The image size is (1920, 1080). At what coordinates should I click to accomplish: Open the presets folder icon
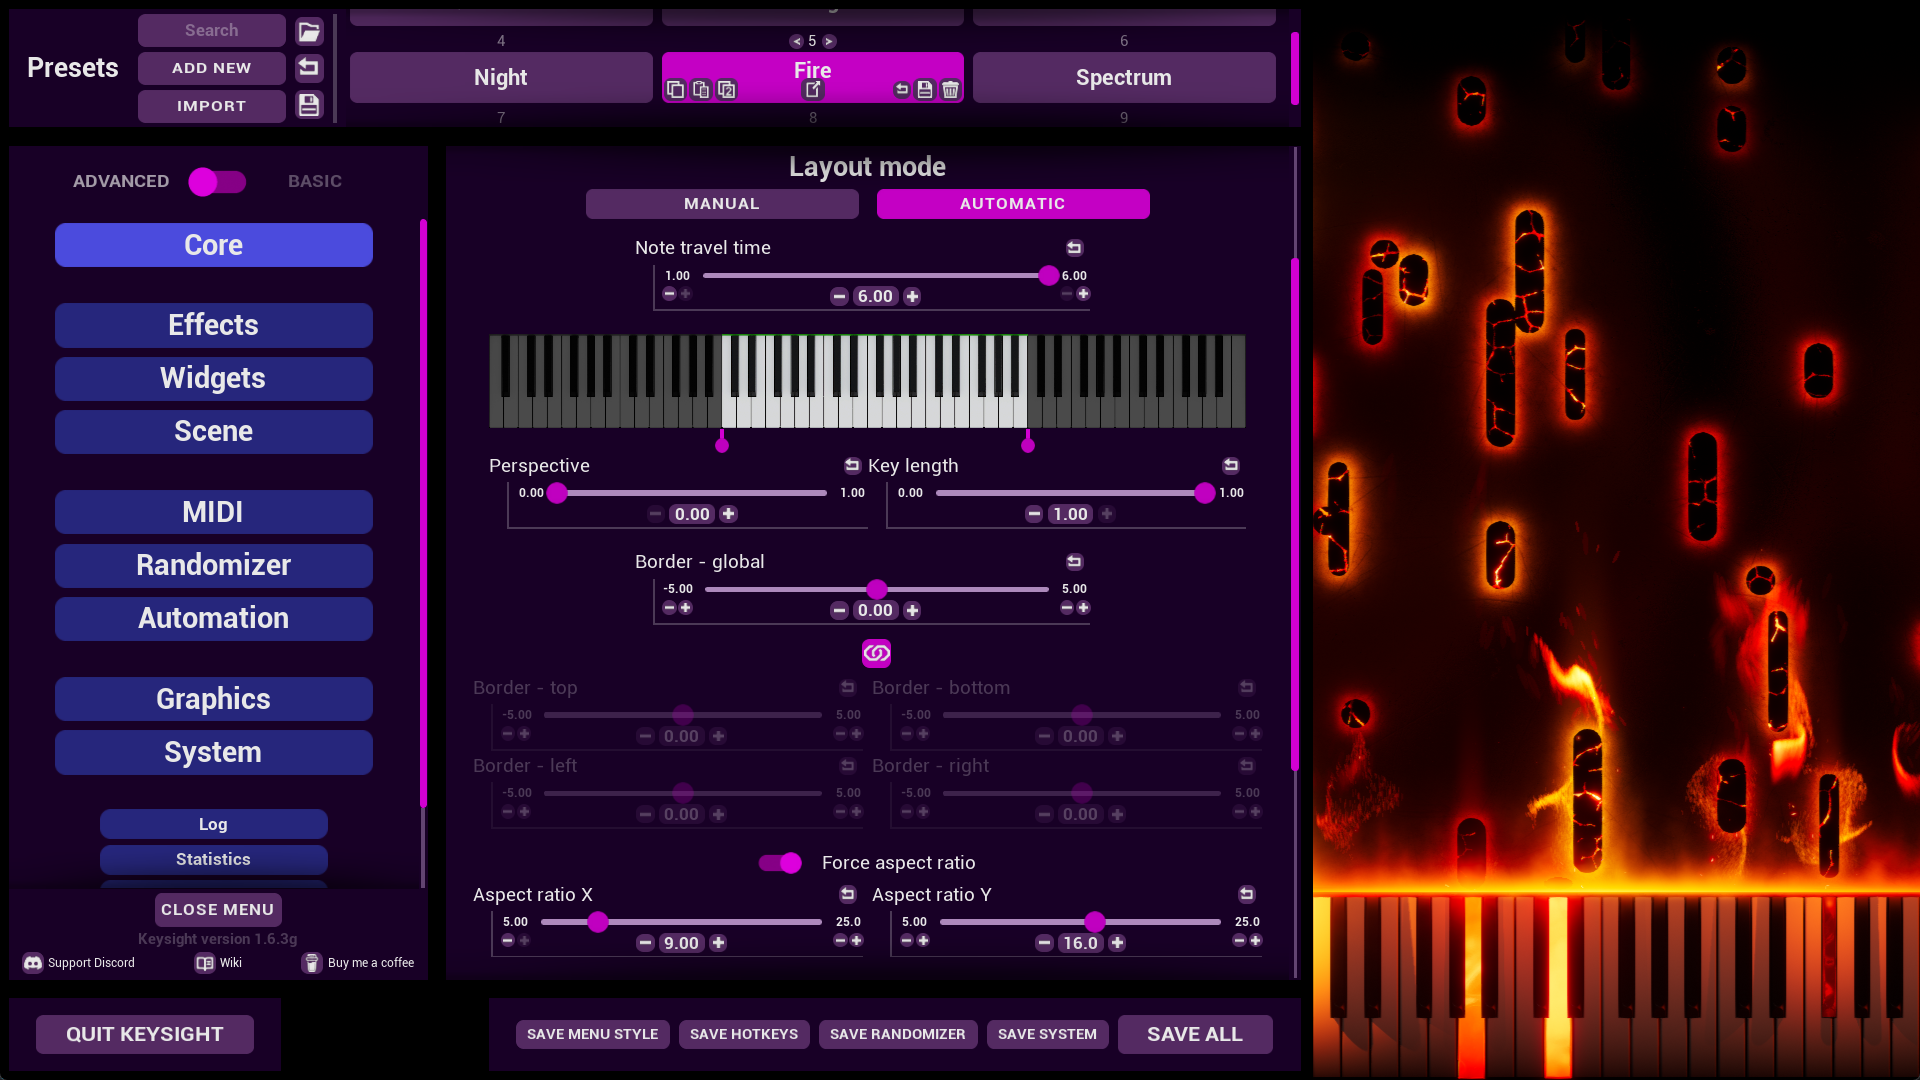point(309,31)
